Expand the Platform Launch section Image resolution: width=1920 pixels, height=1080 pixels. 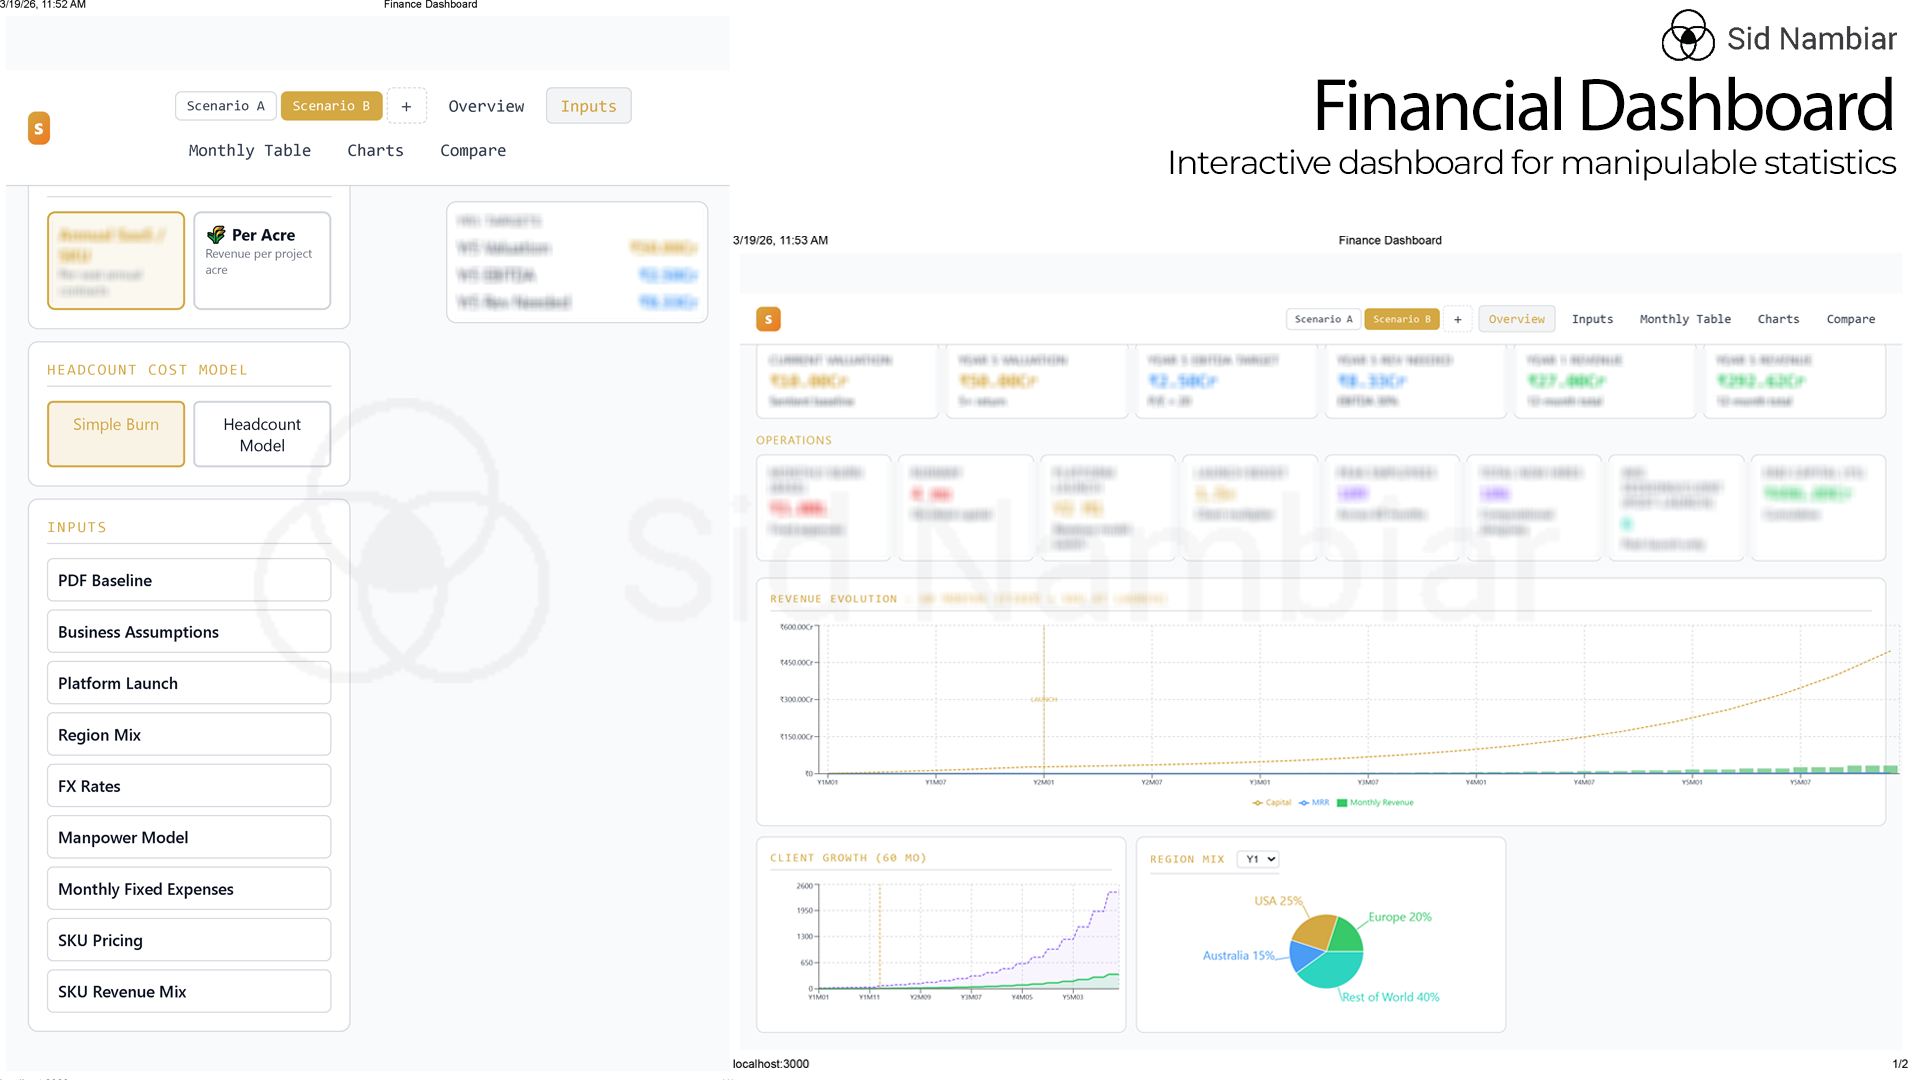coord(189,683)
